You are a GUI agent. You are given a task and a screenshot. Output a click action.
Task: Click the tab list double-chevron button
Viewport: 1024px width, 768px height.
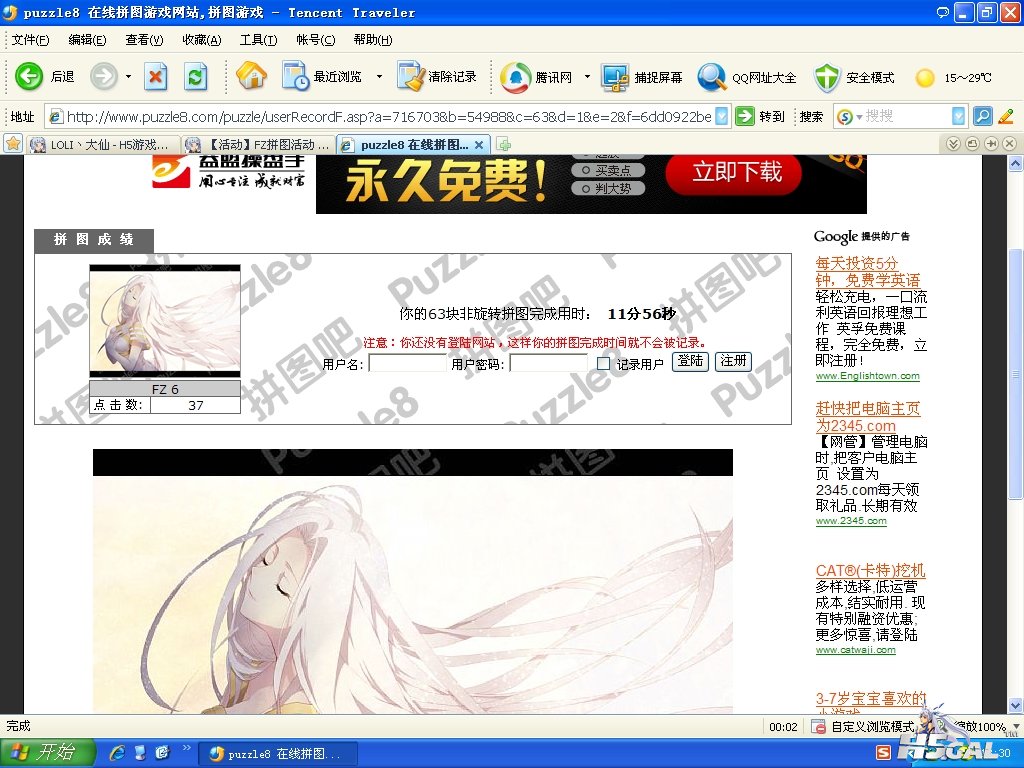(x=953, y=144)
